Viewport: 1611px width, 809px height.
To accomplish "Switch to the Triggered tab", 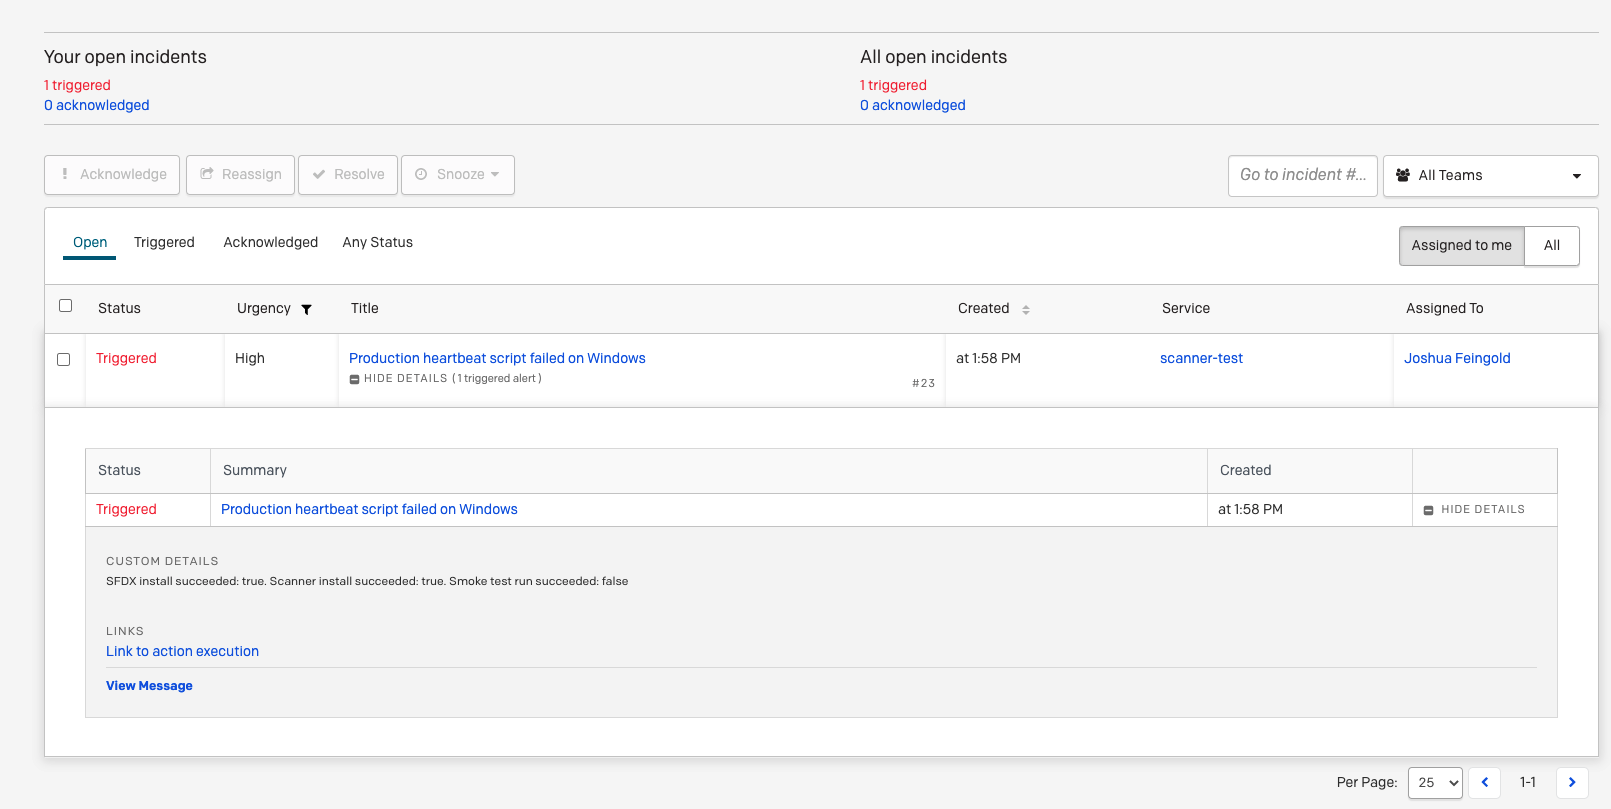I will (x=164, y=243).
